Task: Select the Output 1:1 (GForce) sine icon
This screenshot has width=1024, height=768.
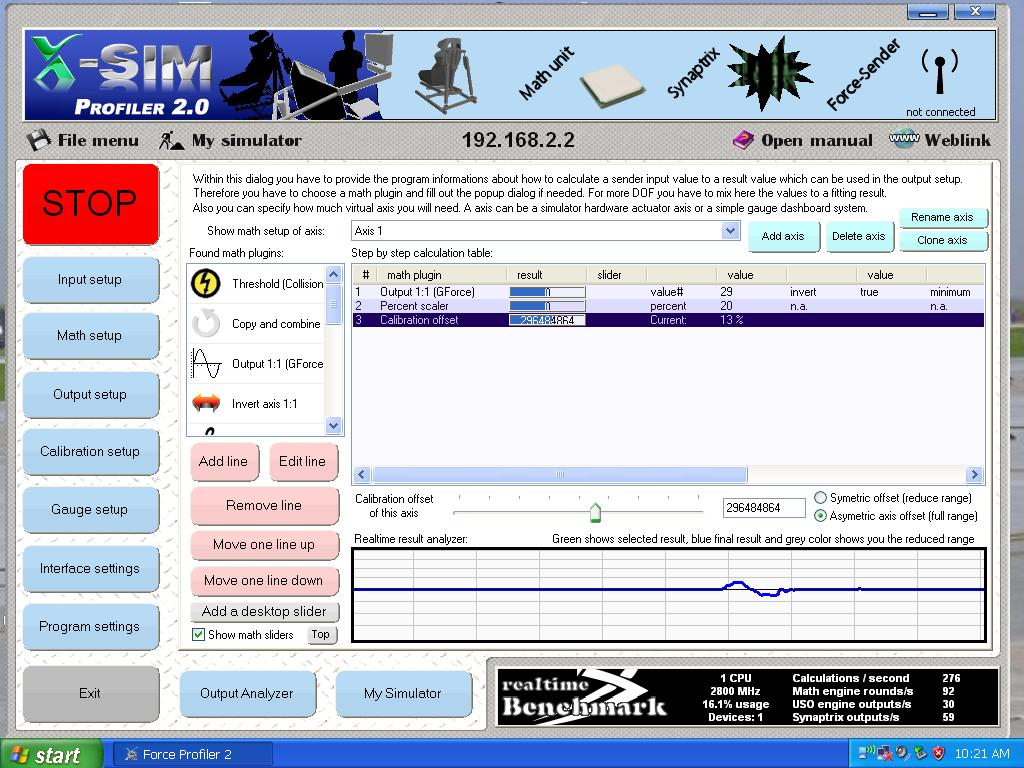Action: coord(206,363)
